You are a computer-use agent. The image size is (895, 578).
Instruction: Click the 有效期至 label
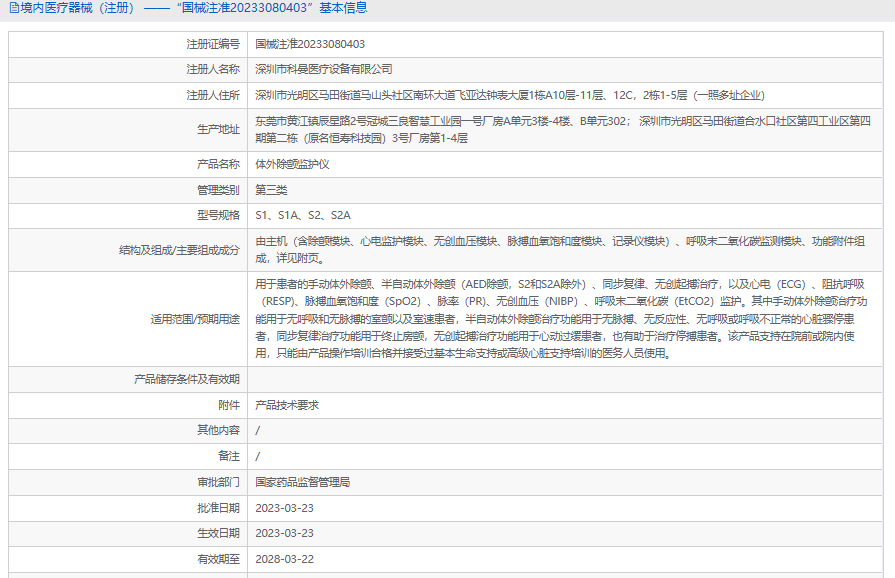click(219, 559)
